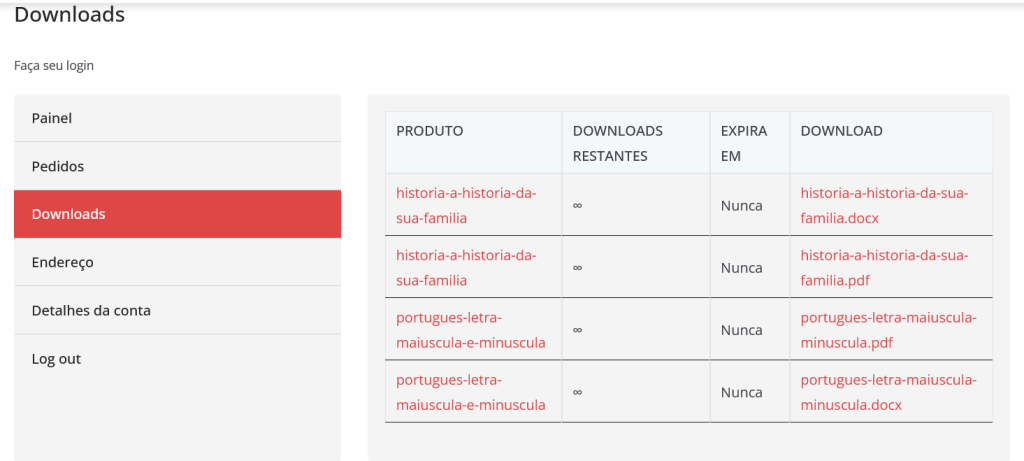Open historia product link in the .pdf row

466,267
